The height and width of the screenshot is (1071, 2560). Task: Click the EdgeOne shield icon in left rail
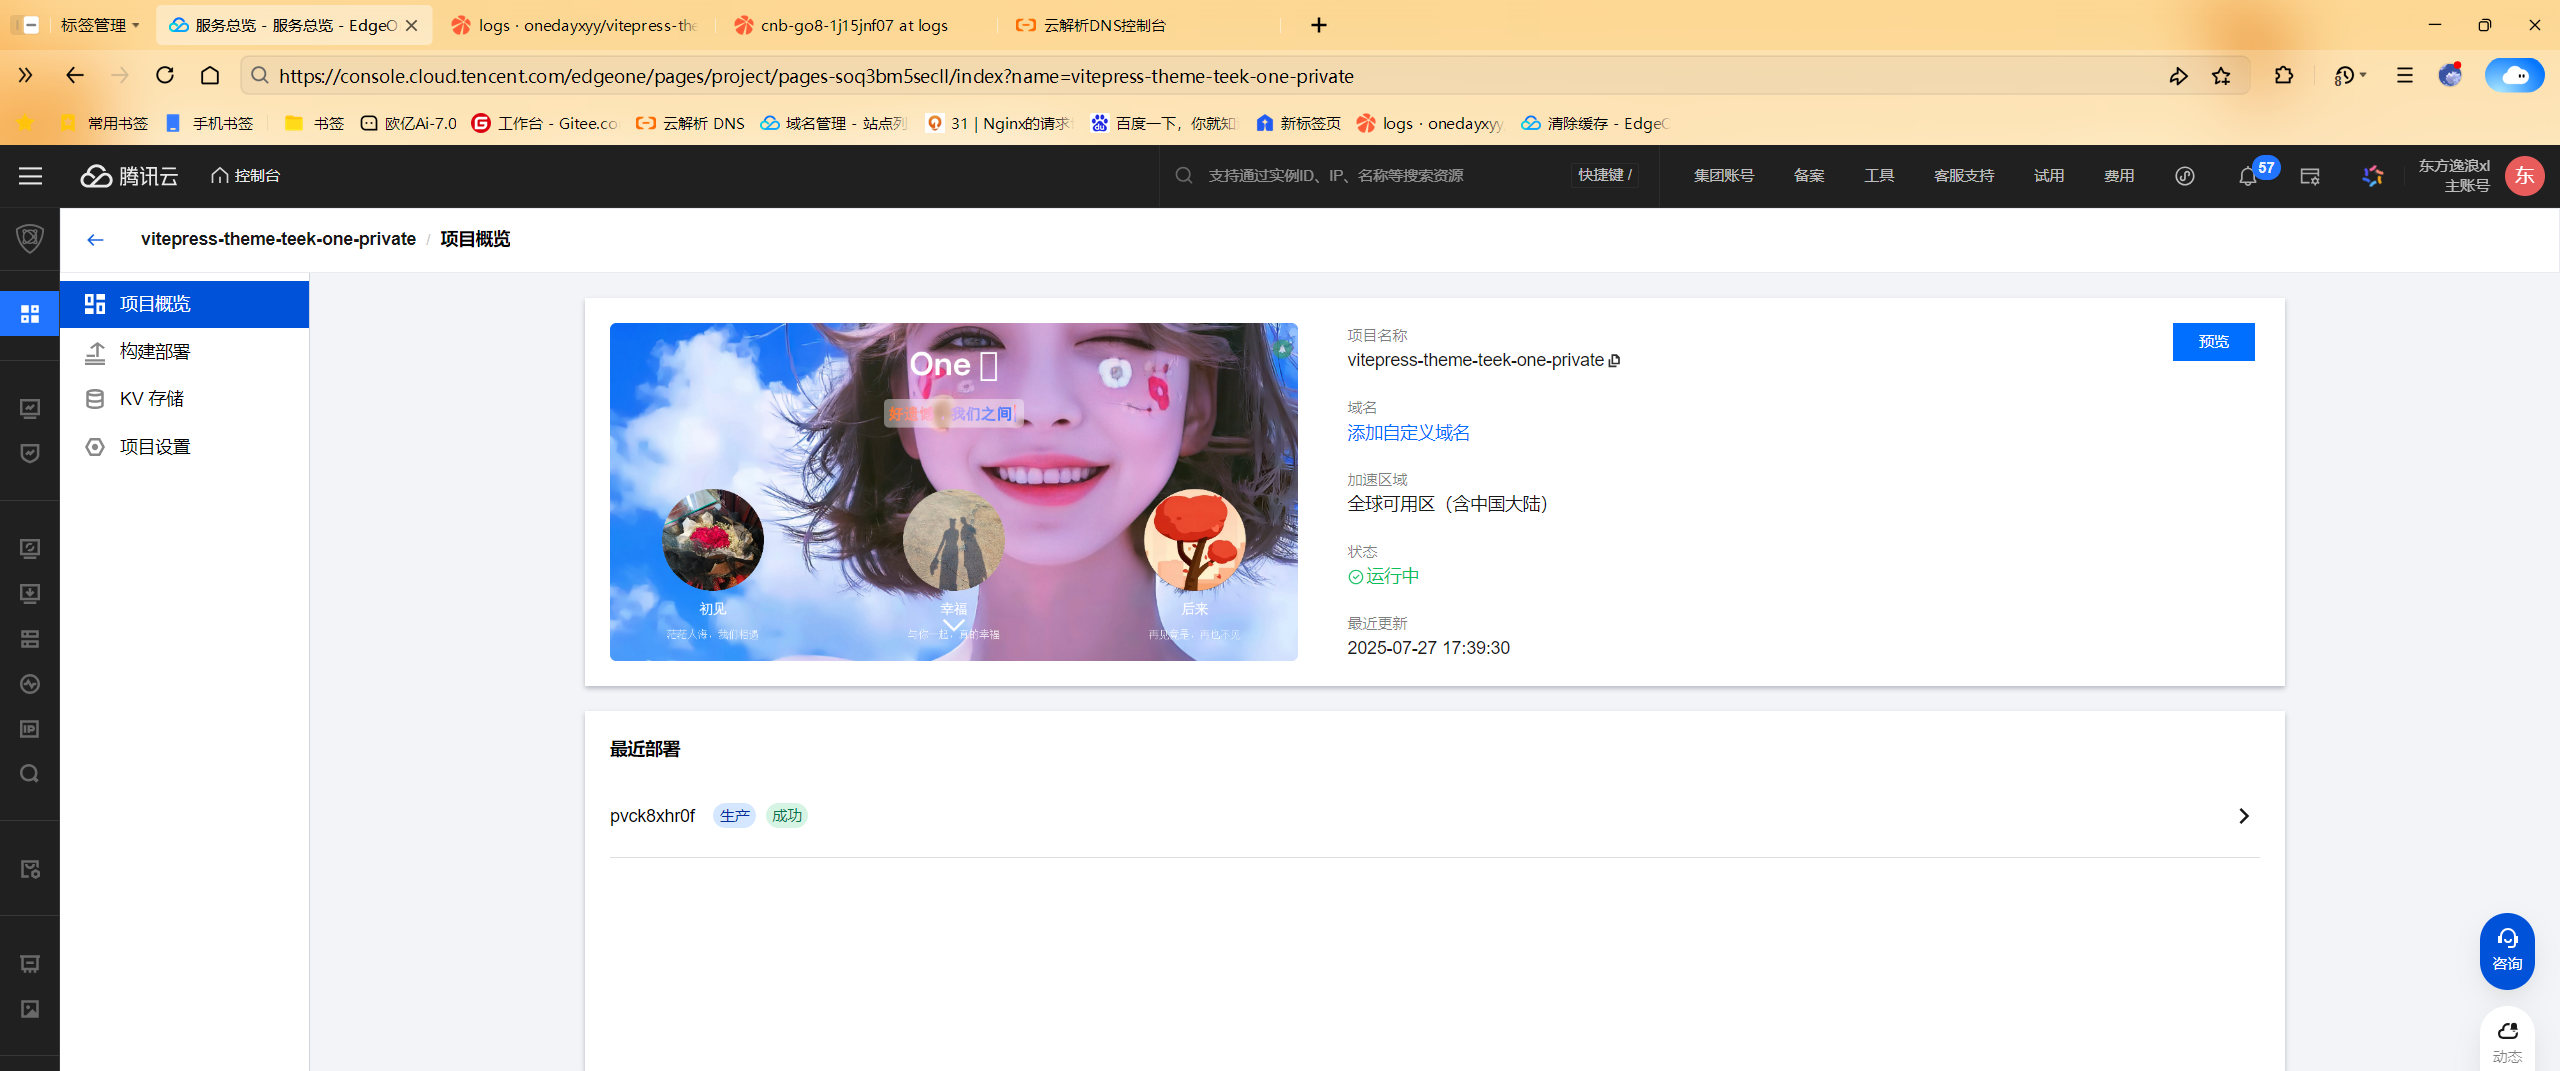point(30,238)
